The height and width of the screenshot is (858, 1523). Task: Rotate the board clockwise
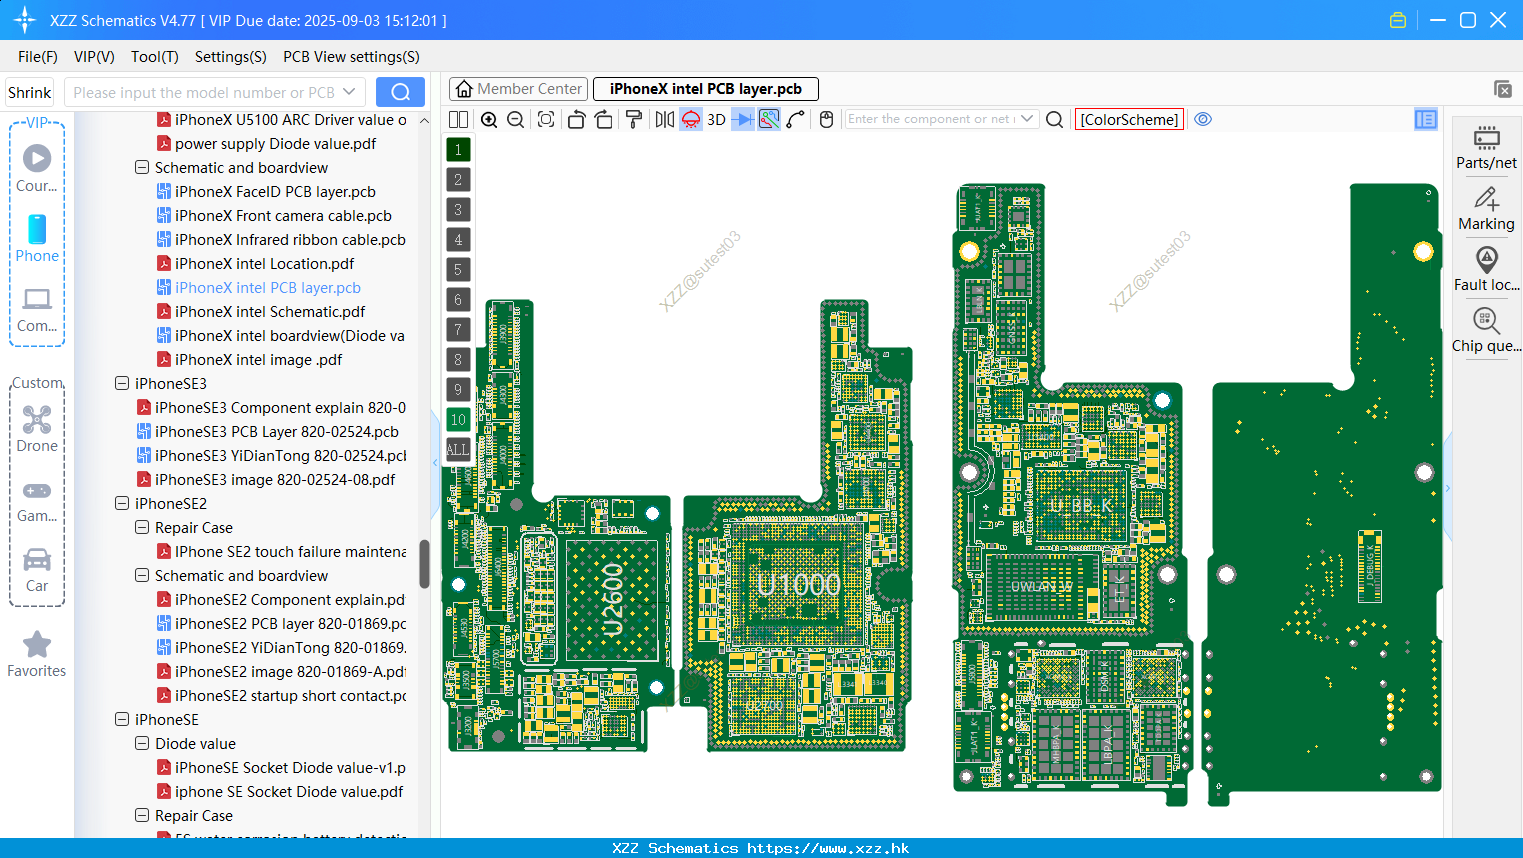(603, 119)
